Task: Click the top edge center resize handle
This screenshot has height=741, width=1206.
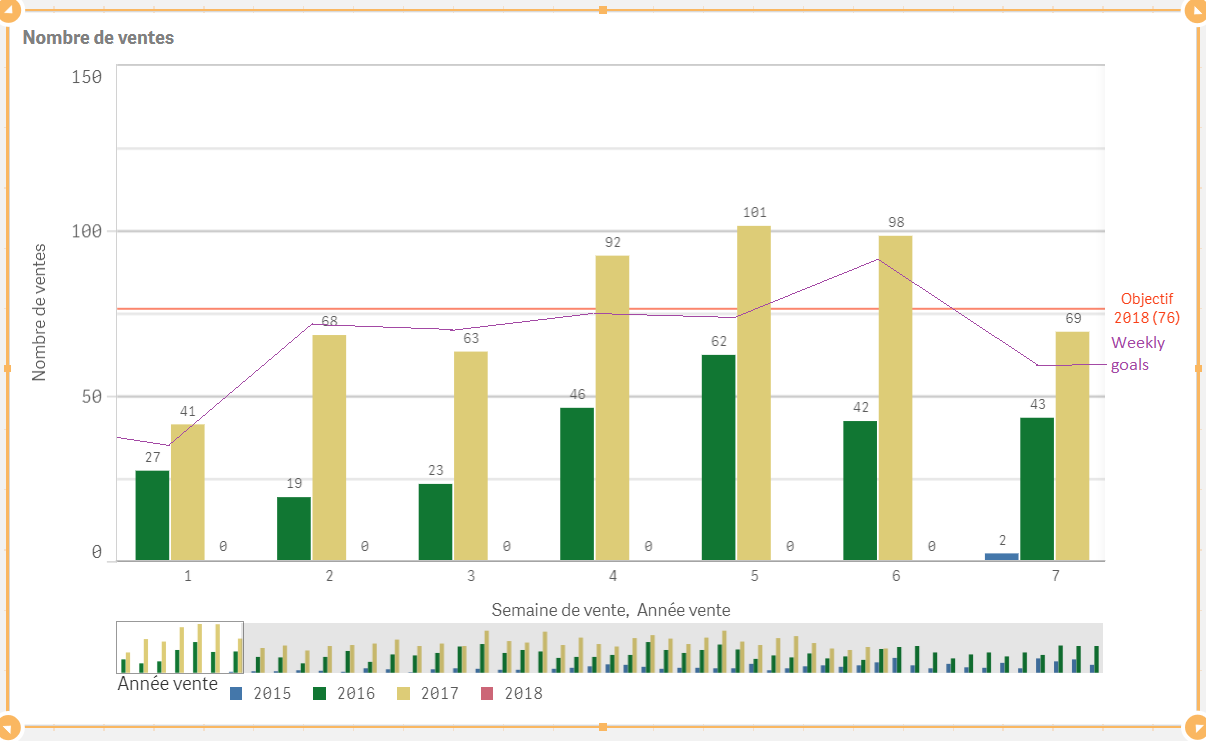Action: (603, 10)
